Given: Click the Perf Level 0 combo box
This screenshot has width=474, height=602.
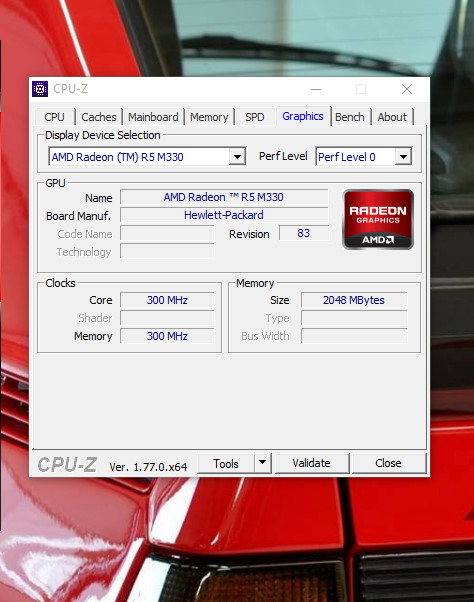Looking at the screenshot, I should point(363,157).
